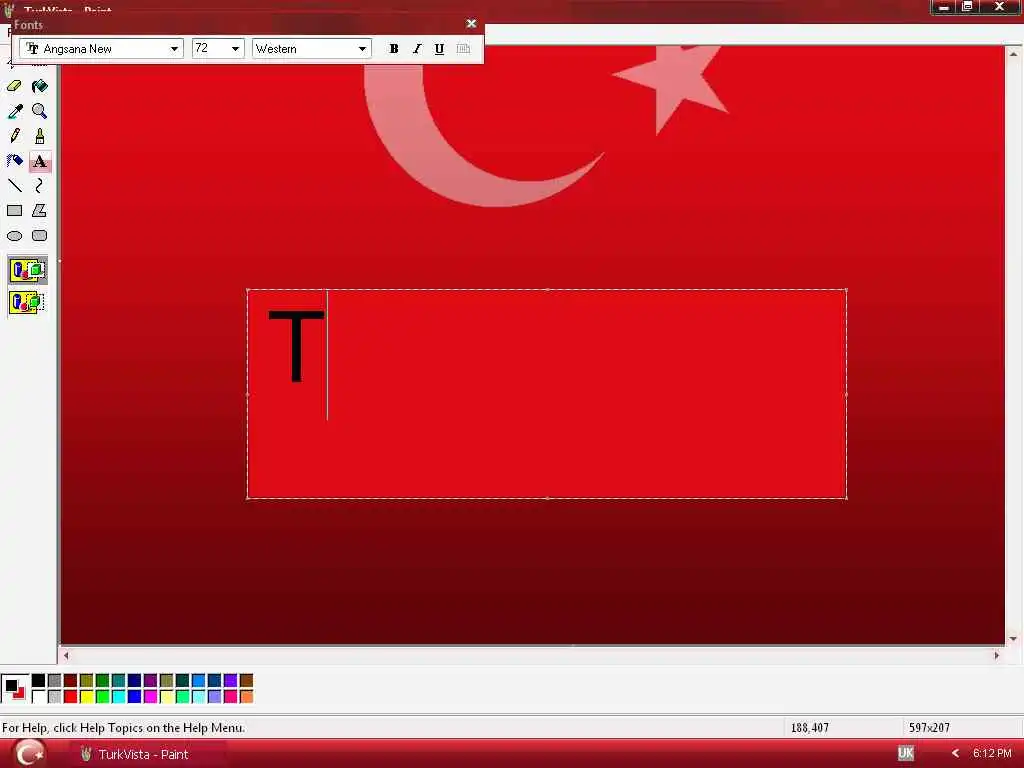Select the Text tool labeled A
This screenshot has width=1024, height=768.
pyautogui.click(x=39, y=161)
